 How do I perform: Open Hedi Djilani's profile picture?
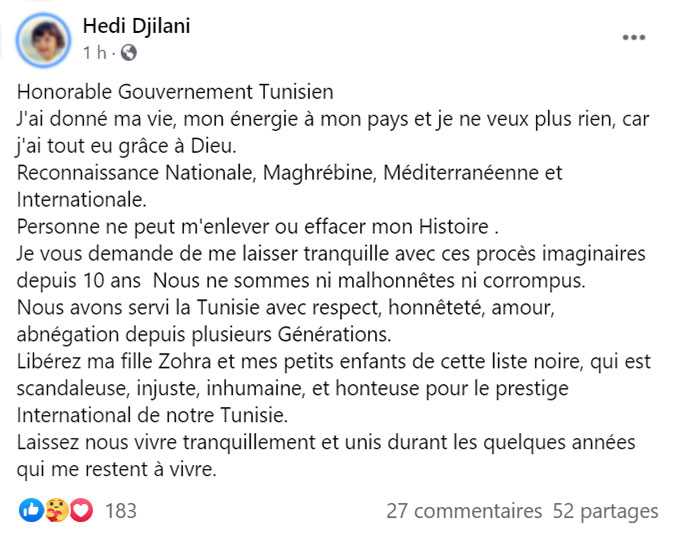pyautogui.click(x=43, y=40)
